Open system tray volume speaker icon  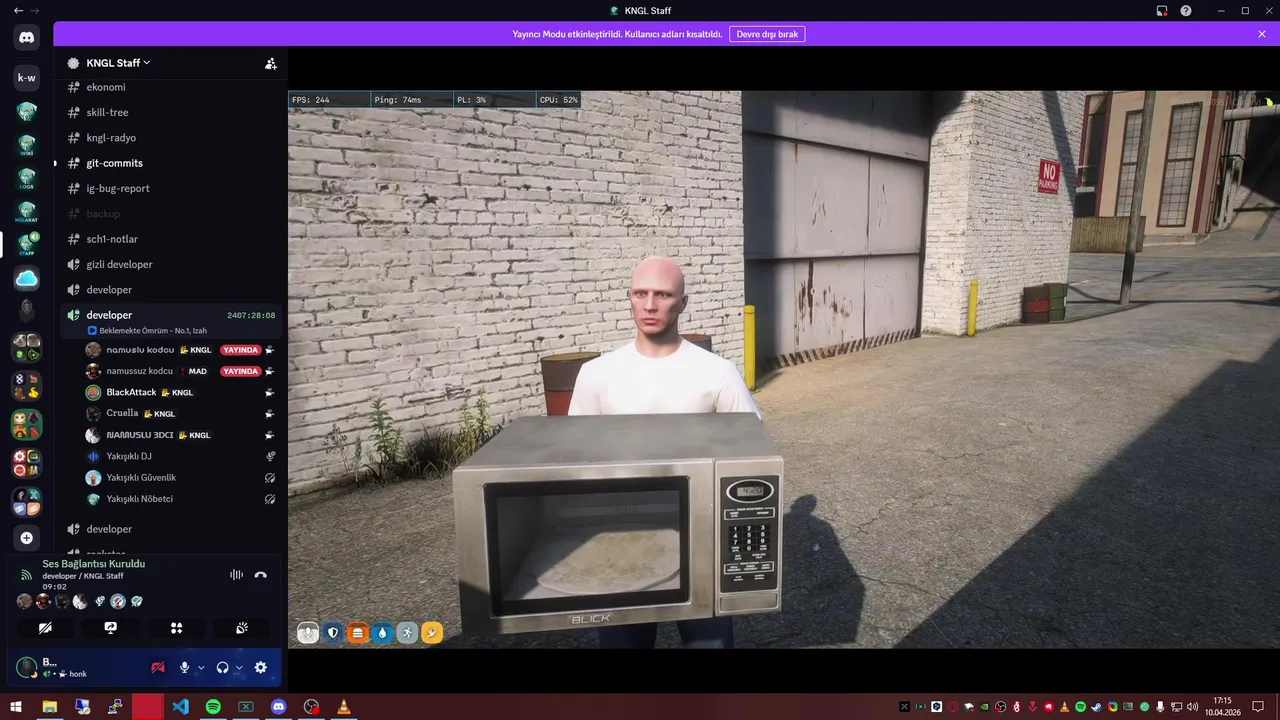(1193, 707)
